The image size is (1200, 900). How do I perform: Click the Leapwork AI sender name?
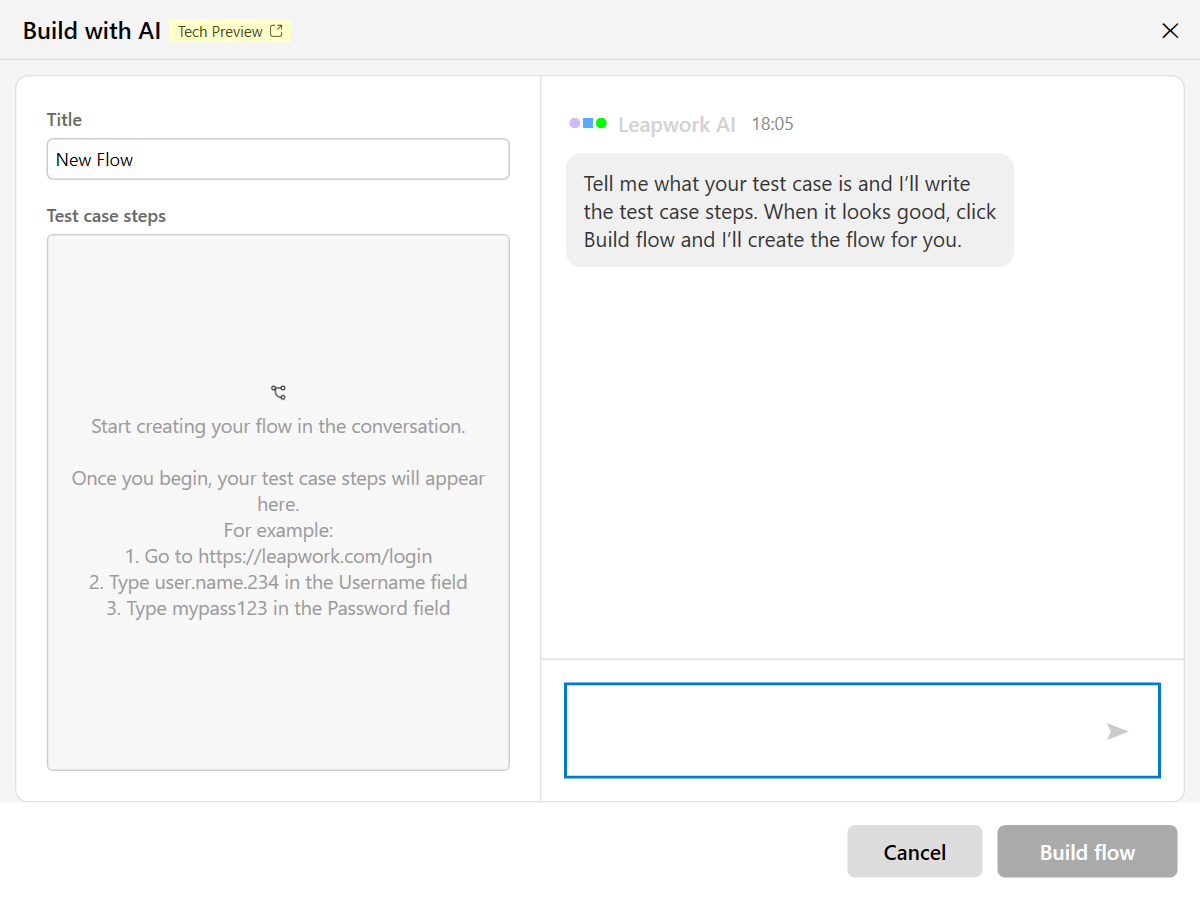click(x=677, y=125)
